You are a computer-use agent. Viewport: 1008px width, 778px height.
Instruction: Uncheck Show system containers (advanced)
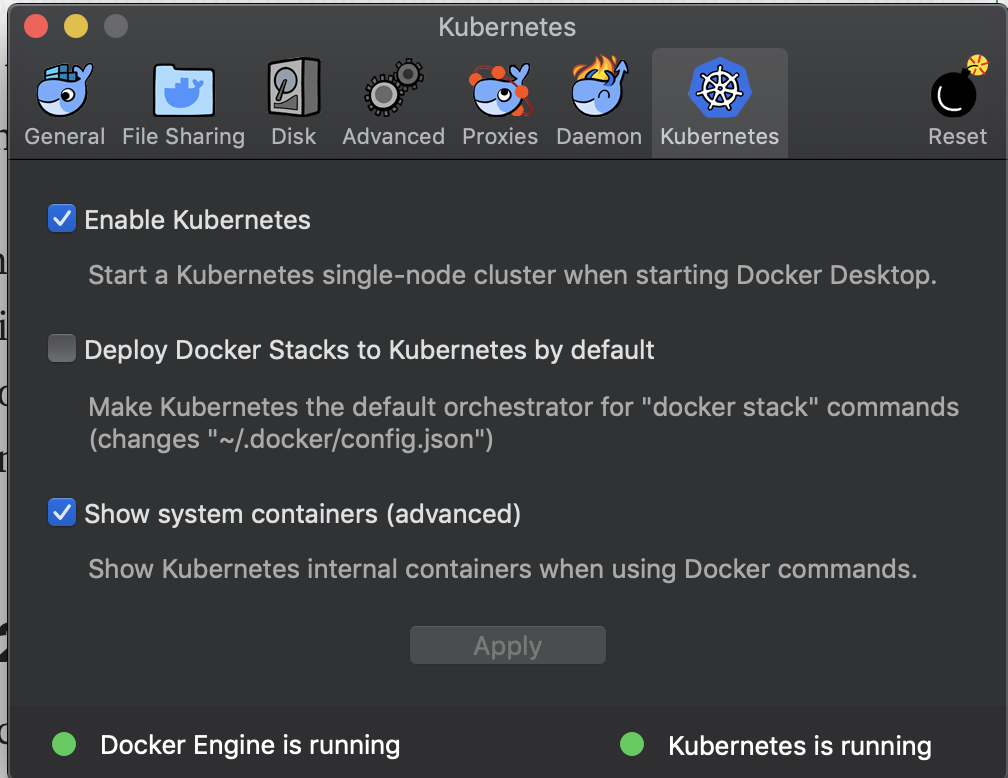coord(62,513)
